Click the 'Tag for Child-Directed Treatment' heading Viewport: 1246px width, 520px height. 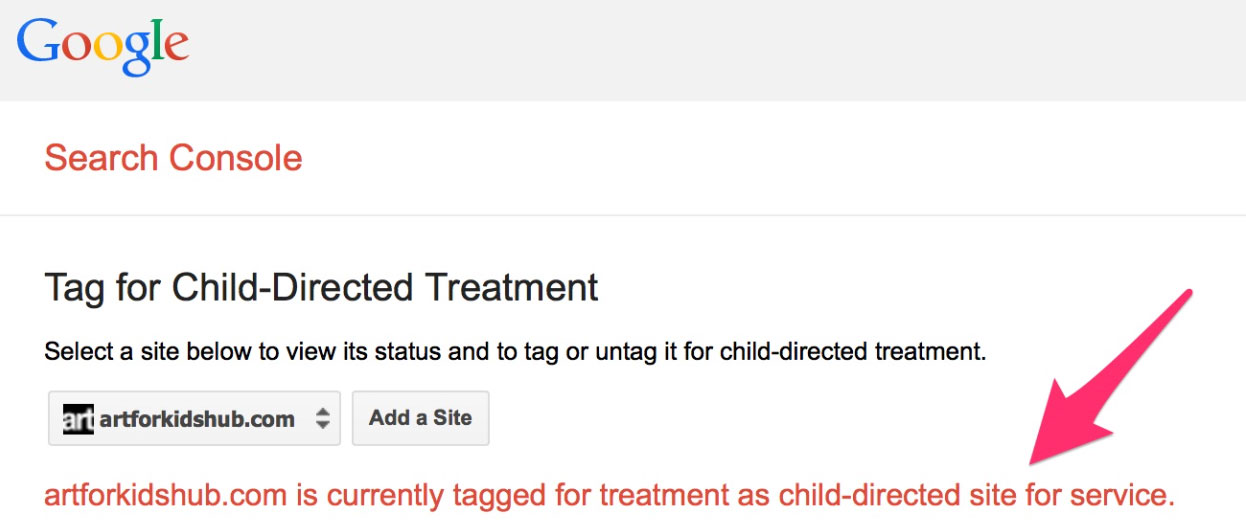321,287
